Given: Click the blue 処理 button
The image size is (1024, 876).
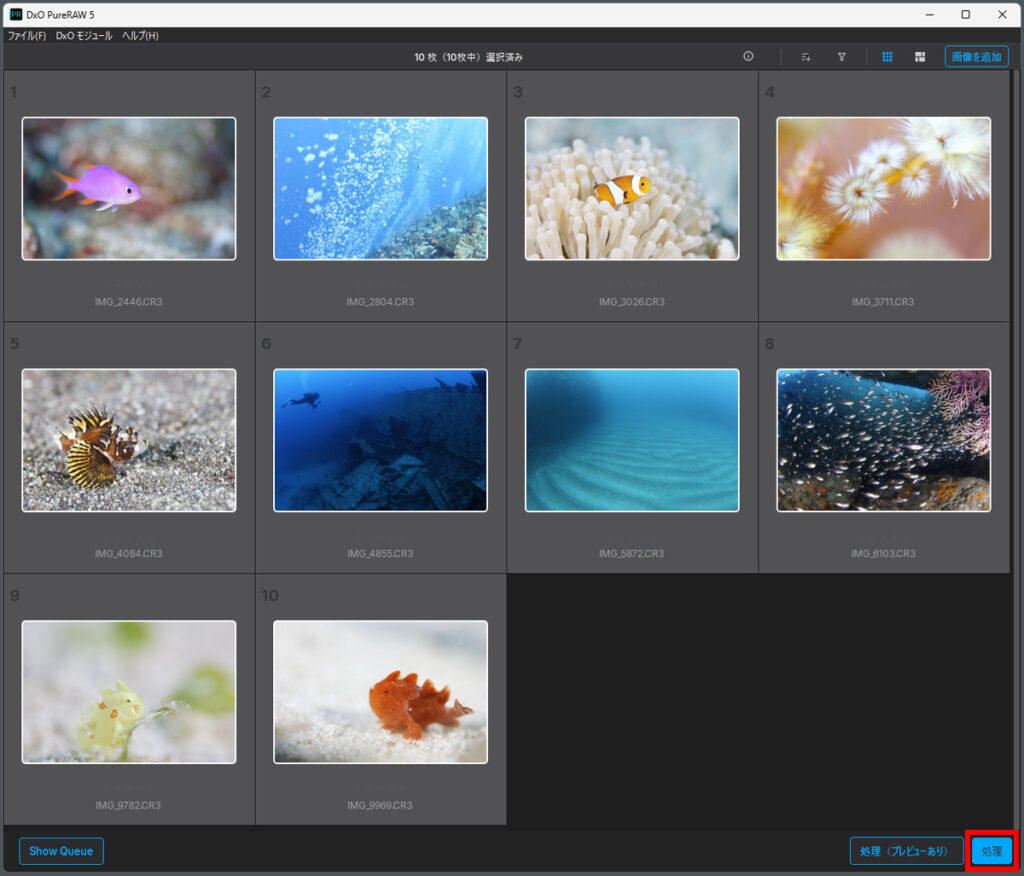Looking at the screenshot, I should 991,851.
